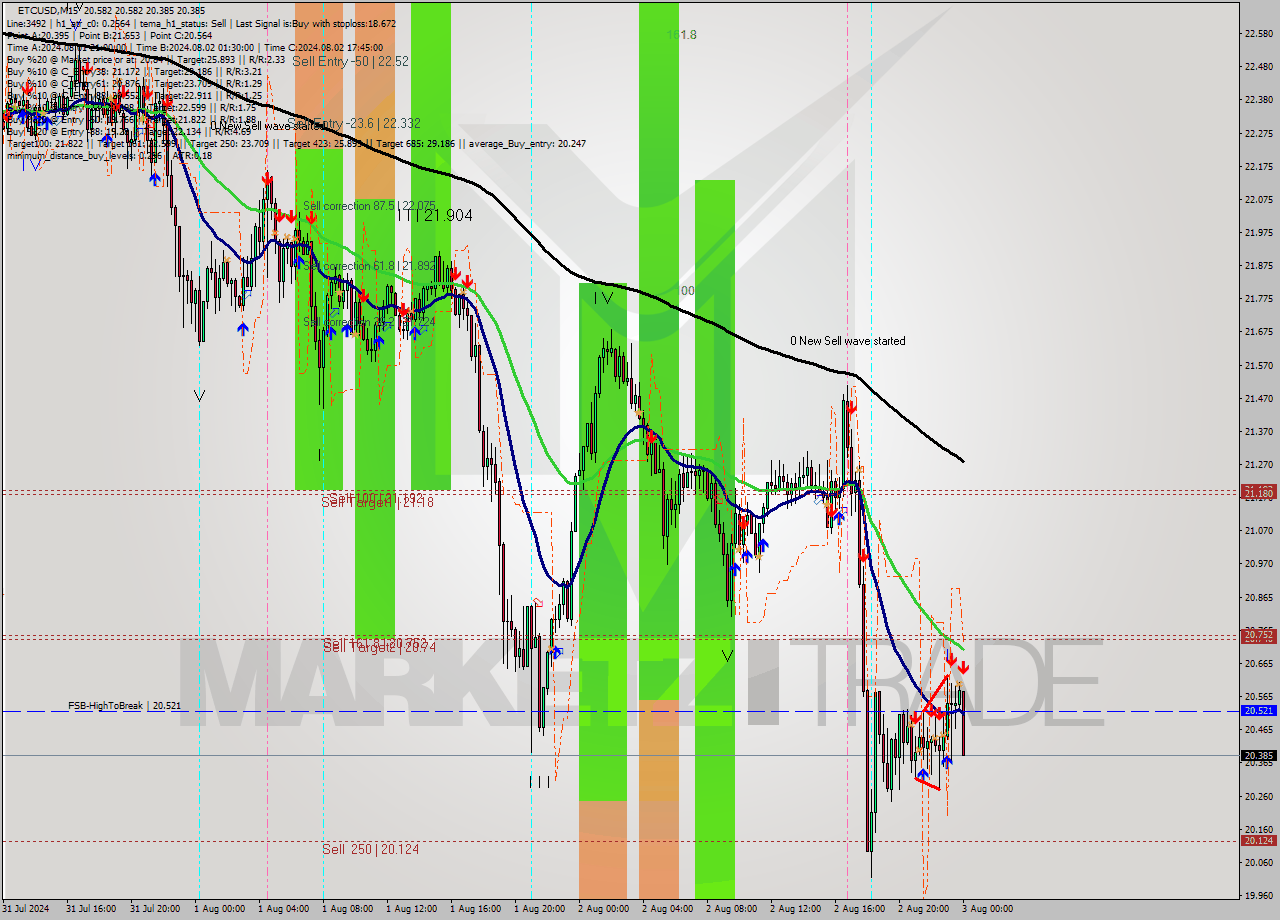Select the 'Sell Entry -50 | 22.52' label
The width and height of the screenshot is (1280, 920).
pyautogui.click(x=350, y=61)
